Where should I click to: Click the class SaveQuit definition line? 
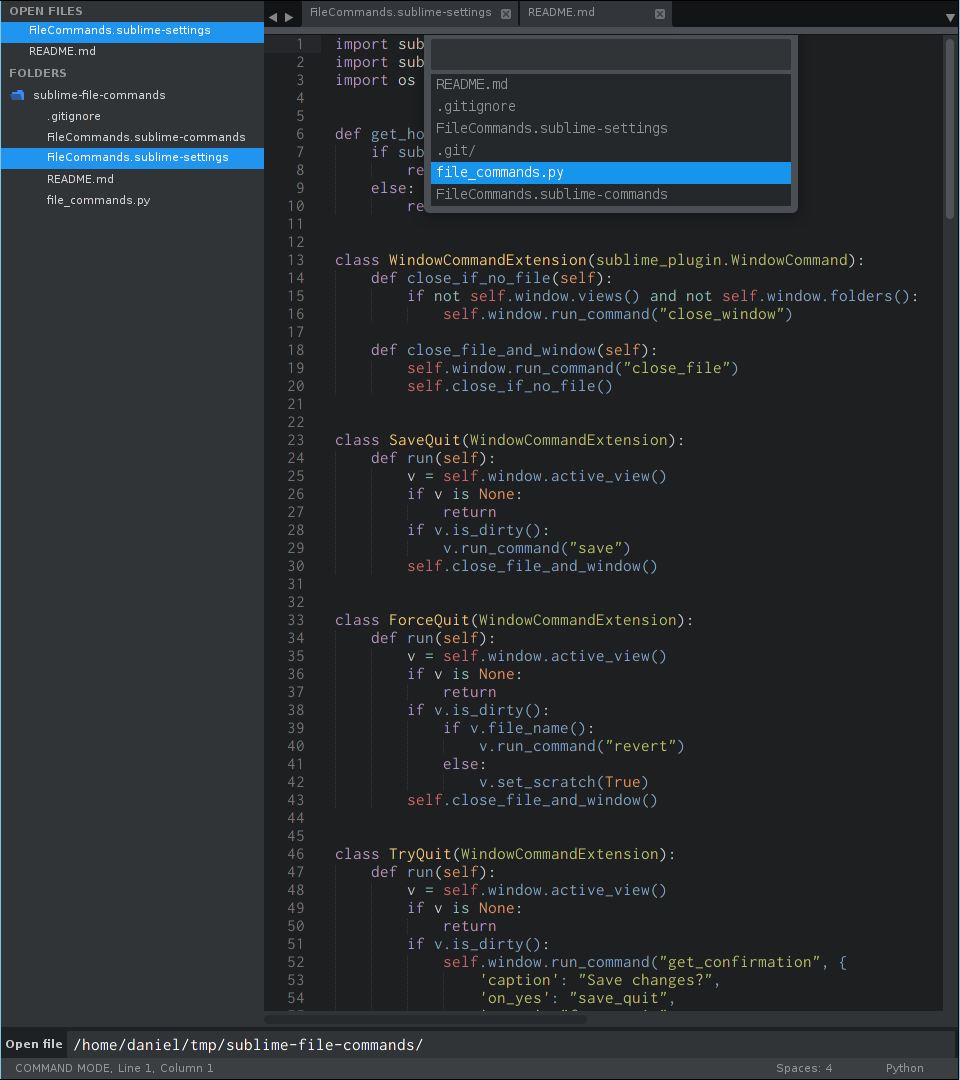coord(510,440)
